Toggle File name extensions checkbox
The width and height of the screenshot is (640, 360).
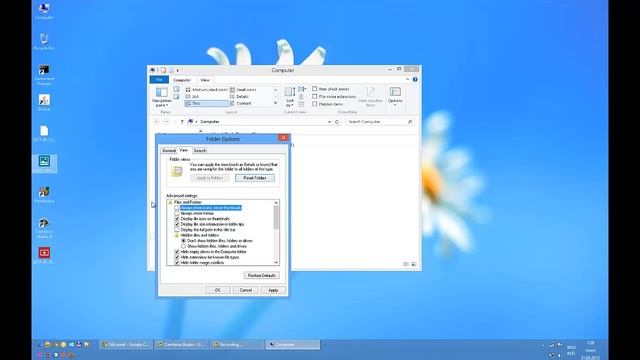[315, 96]
